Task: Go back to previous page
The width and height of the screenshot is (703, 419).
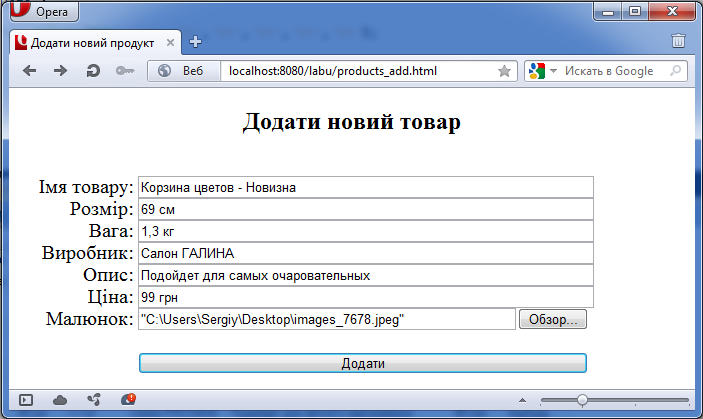Action: tap(30, 71)
